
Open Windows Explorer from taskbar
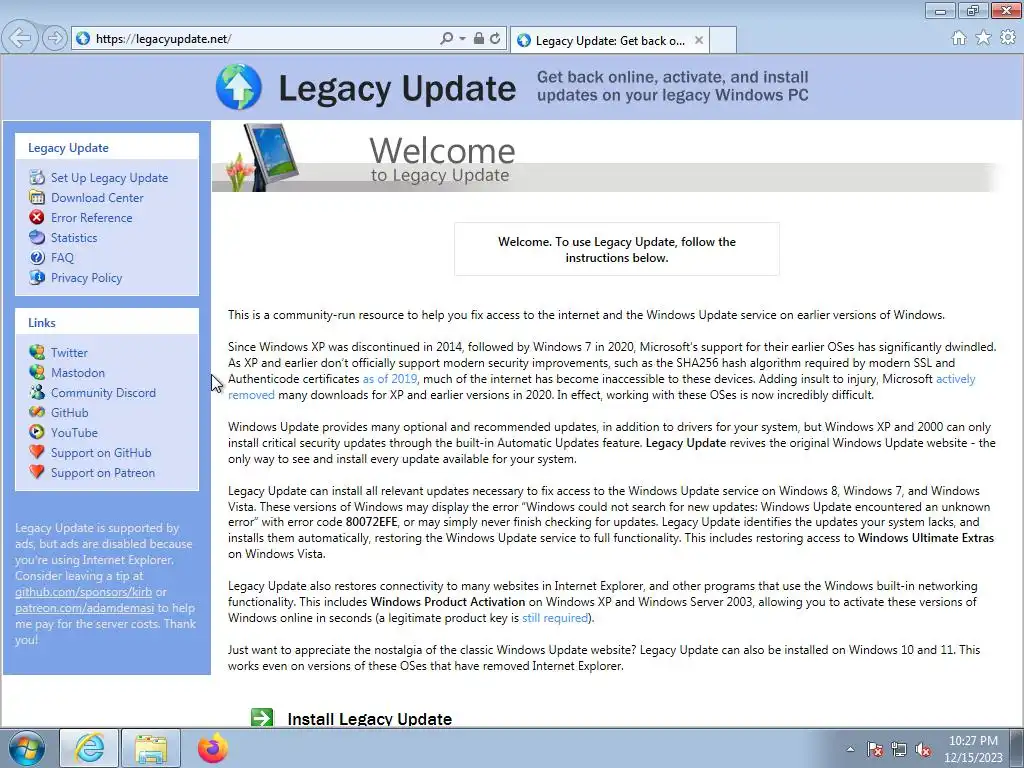[x=150, y=748]
